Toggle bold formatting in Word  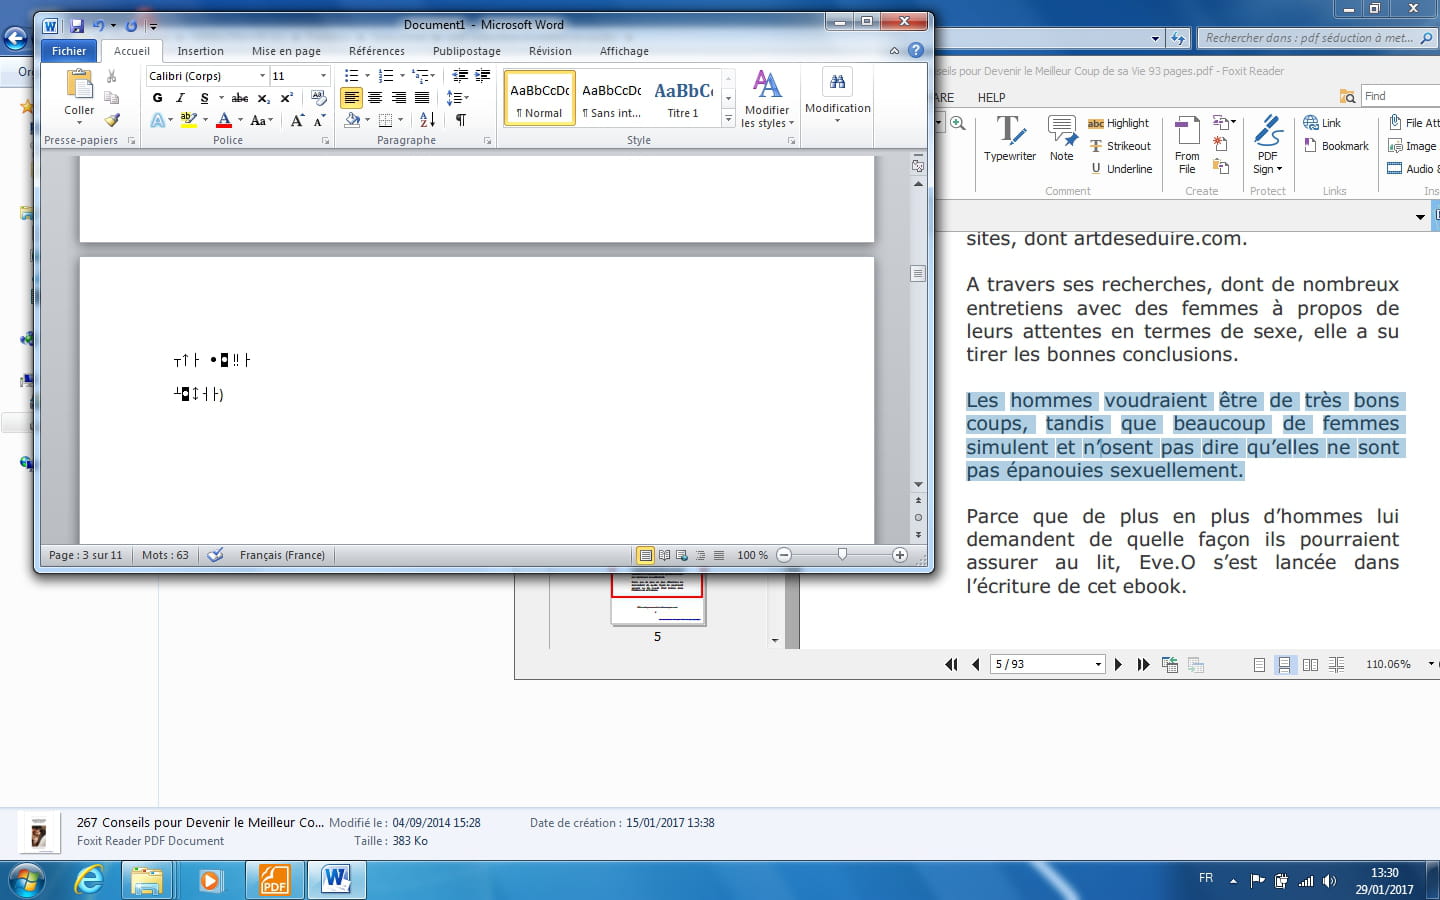[157, 98]
